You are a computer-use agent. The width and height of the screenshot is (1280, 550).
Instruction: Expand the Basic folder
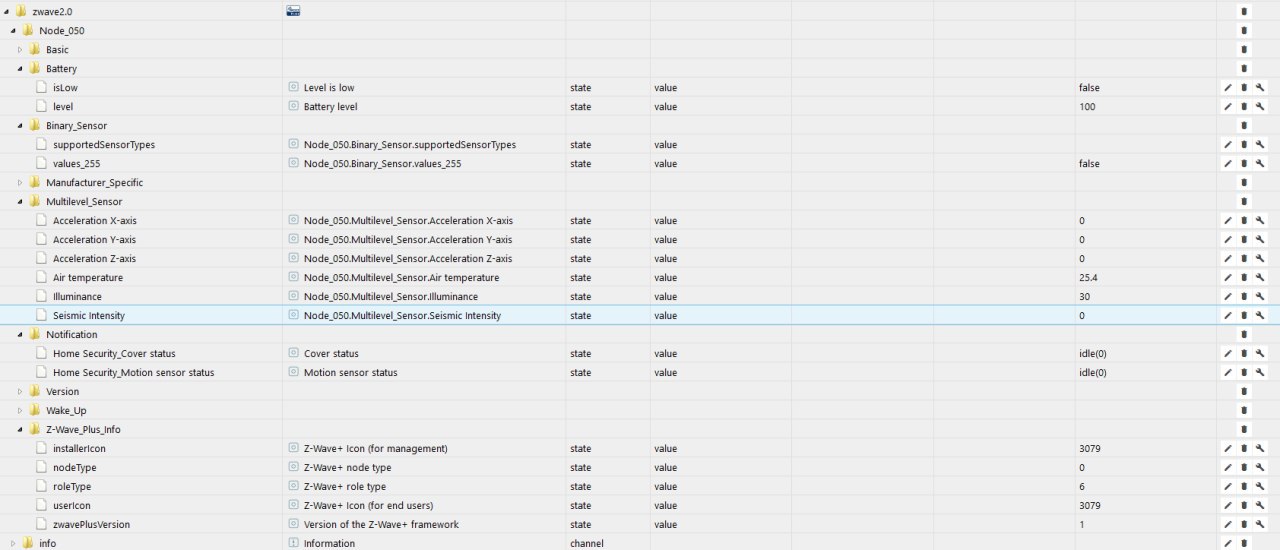click(x=20, y=50)
